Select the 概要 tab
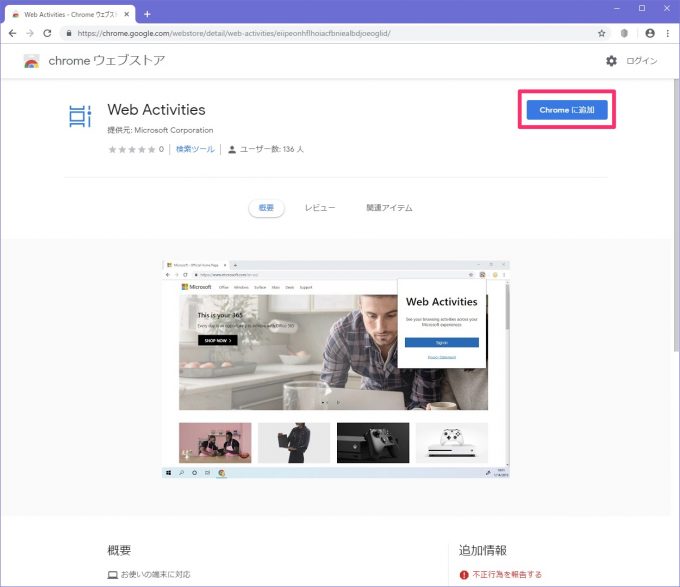 (266, 208)
